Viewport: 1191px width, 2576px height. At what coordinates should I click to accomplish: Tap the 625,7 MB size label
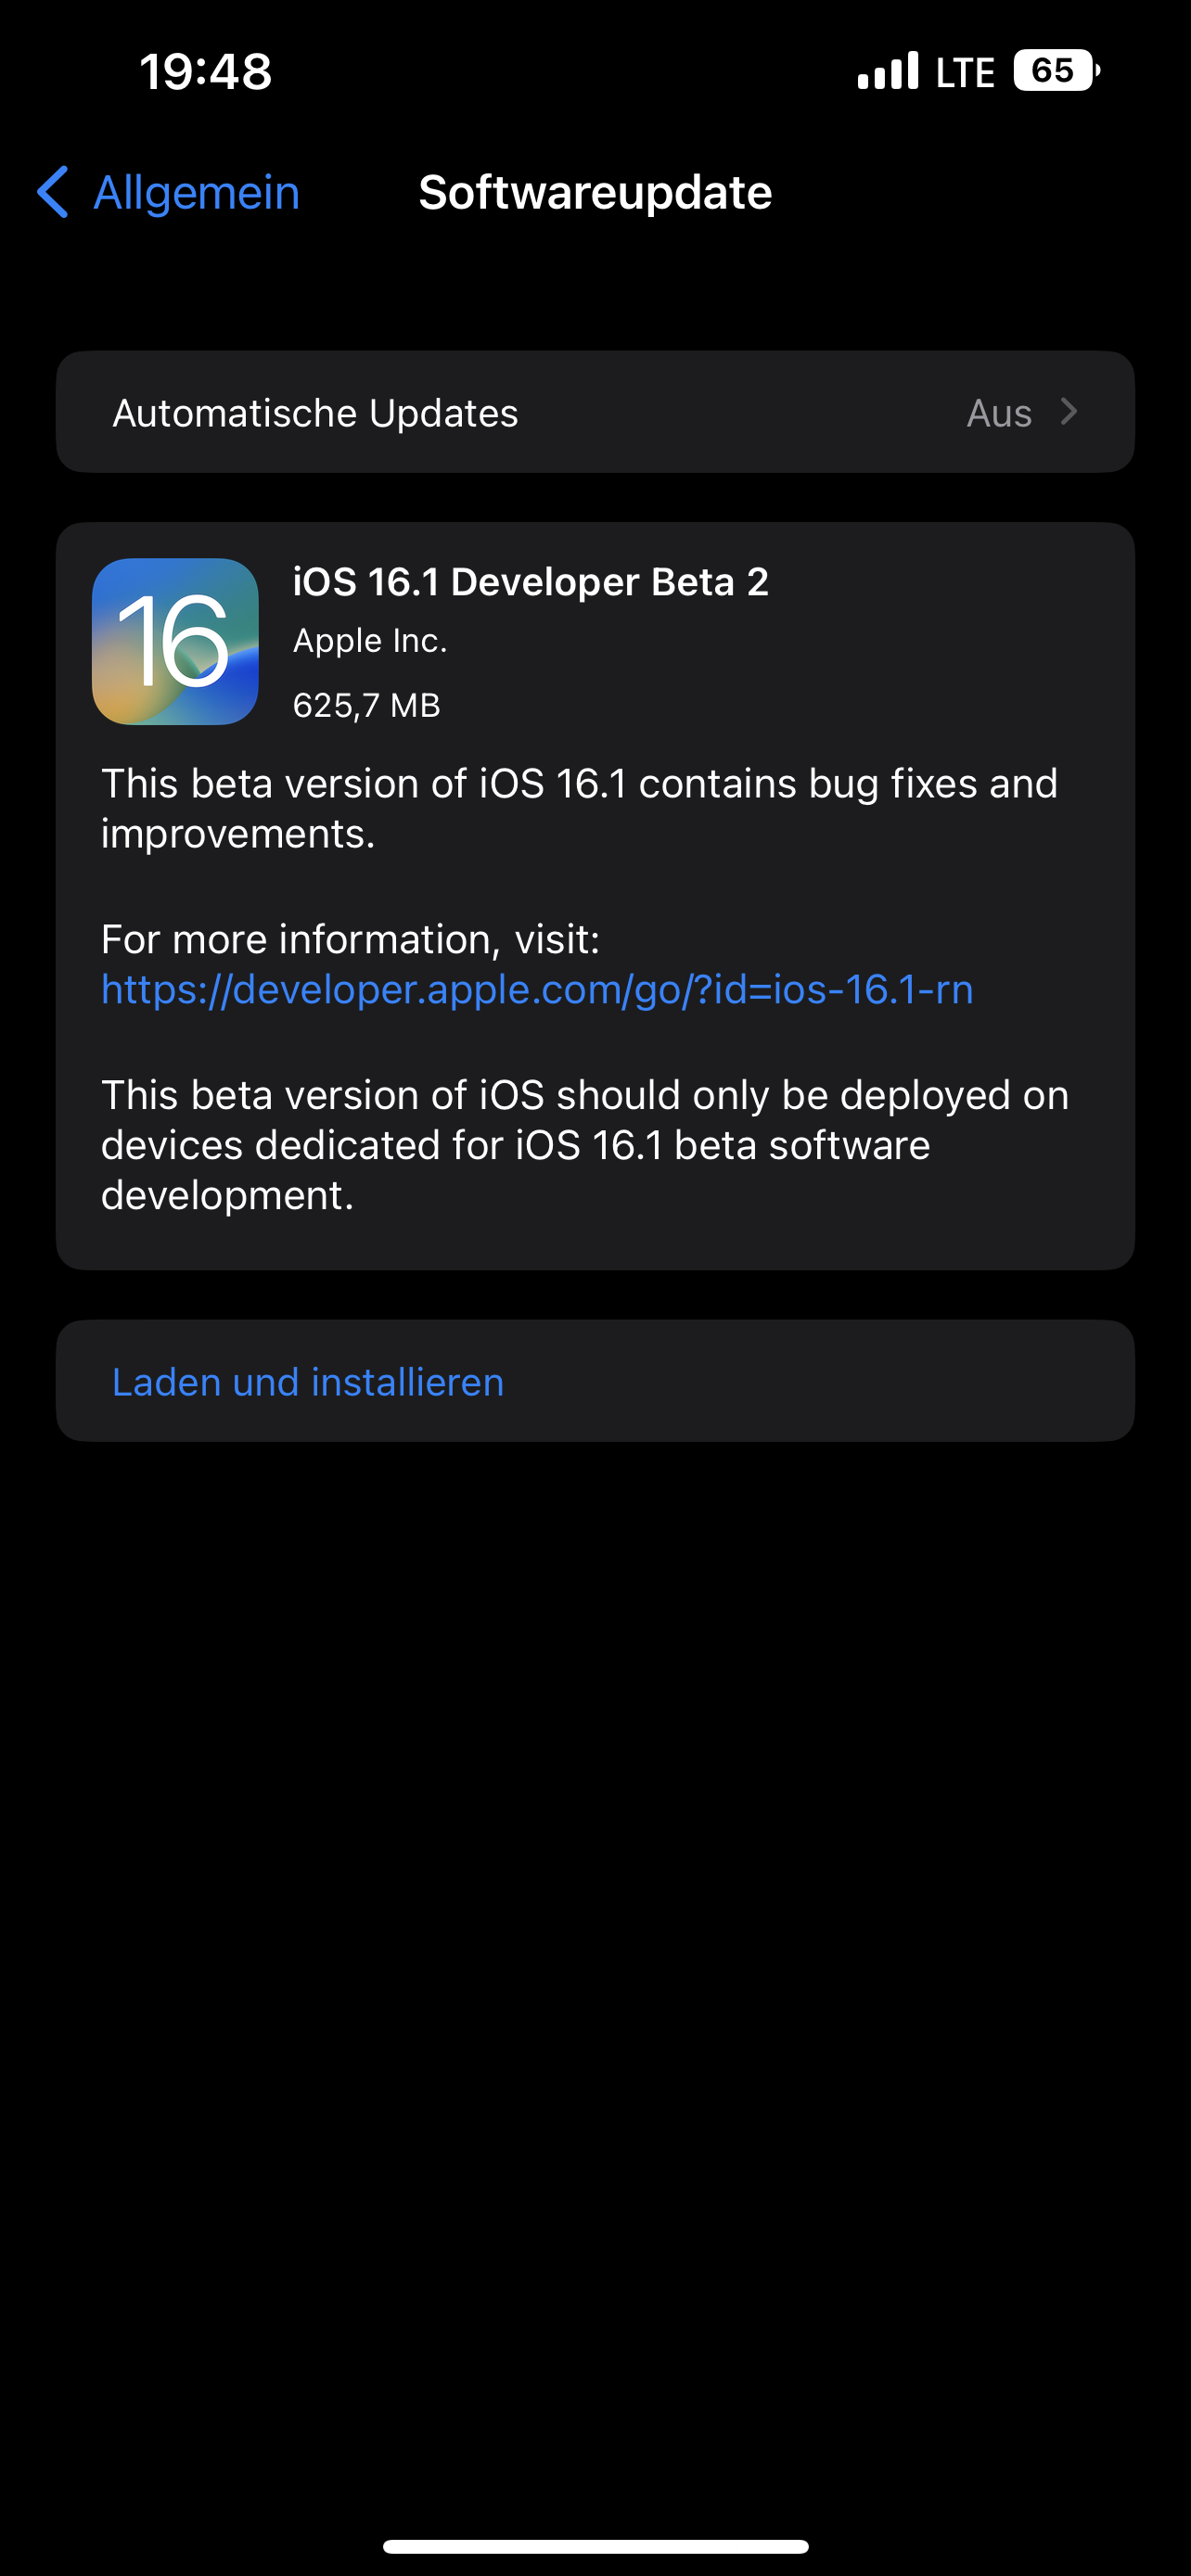click(x=366, y=705)
